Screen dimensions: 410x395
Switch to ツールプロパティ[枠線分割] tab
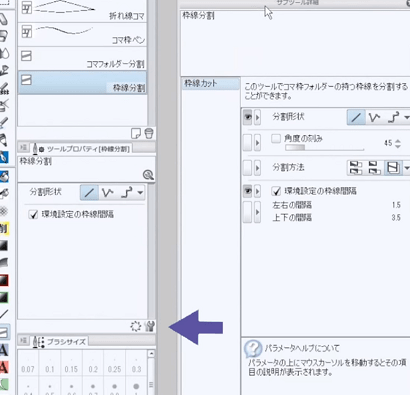click(81, 148)
